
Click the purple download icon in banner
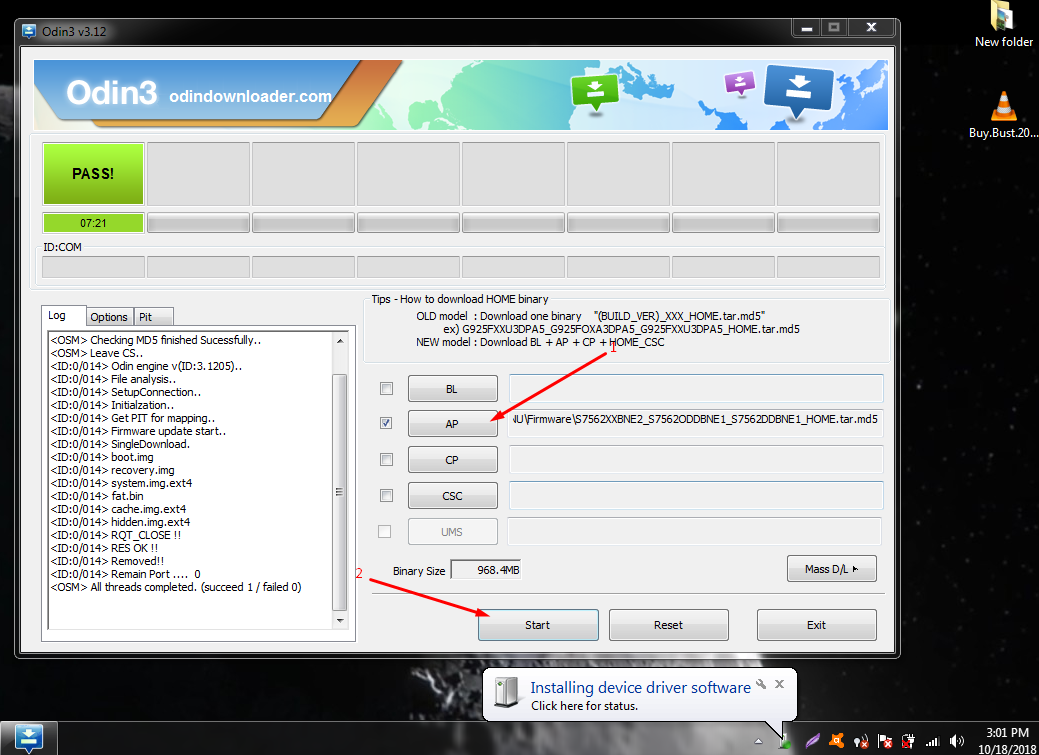click(x=739, y=84)
